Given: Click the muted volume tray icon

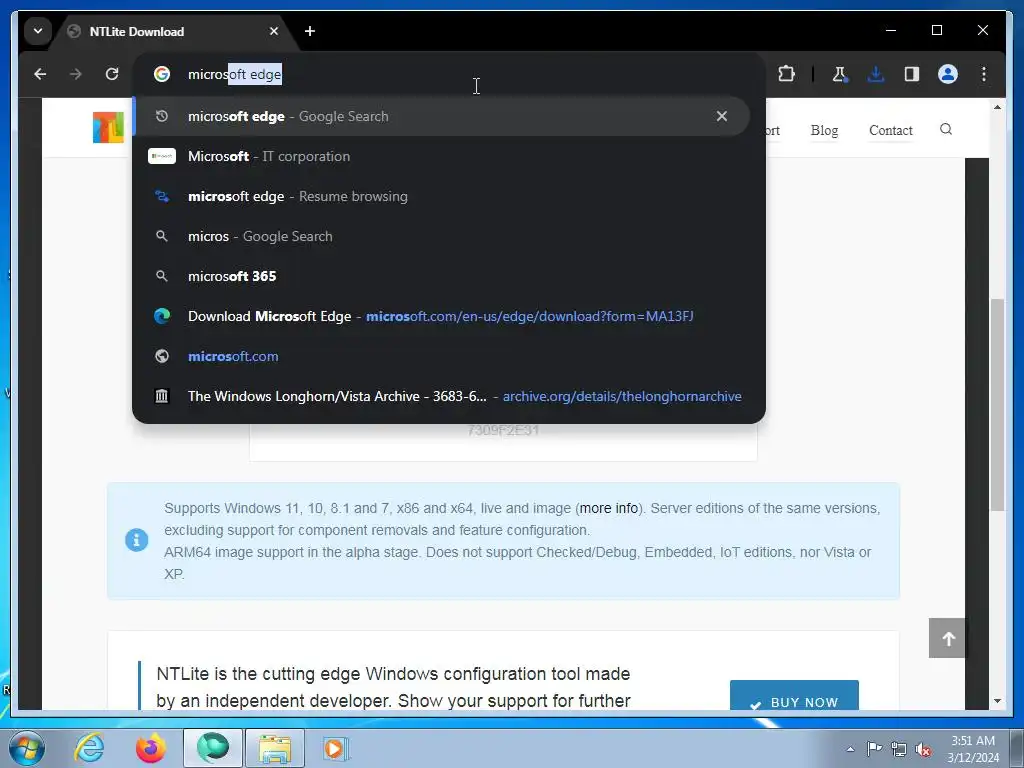Looking at the screenshot, I should click(923, 749).
